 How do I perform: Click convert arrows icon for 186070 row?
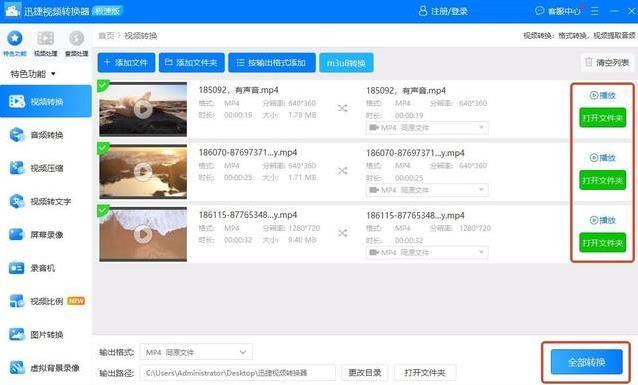(343, 171)
